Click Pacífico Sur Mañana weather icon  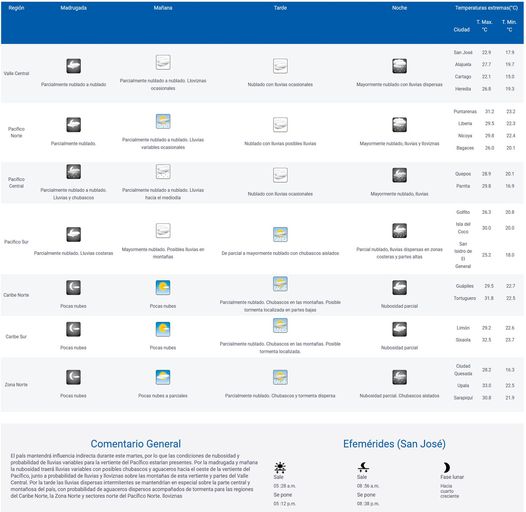tap(163, 231)
